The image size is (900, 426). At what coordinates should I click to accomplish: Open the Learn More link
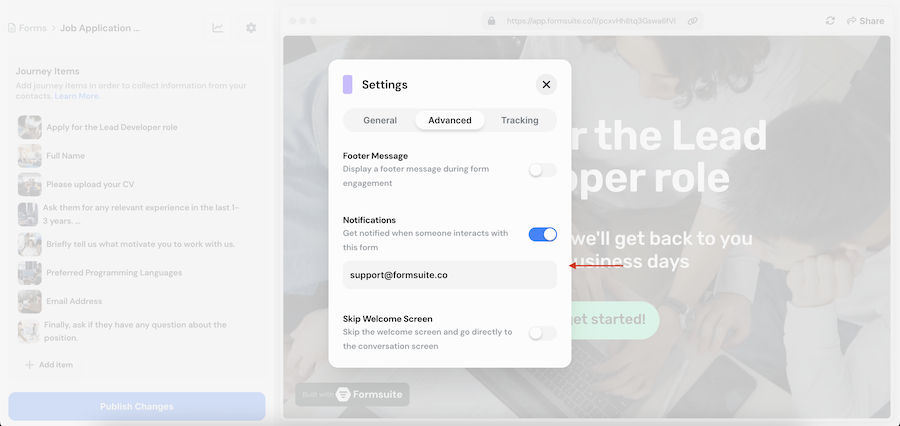point(77,96)
